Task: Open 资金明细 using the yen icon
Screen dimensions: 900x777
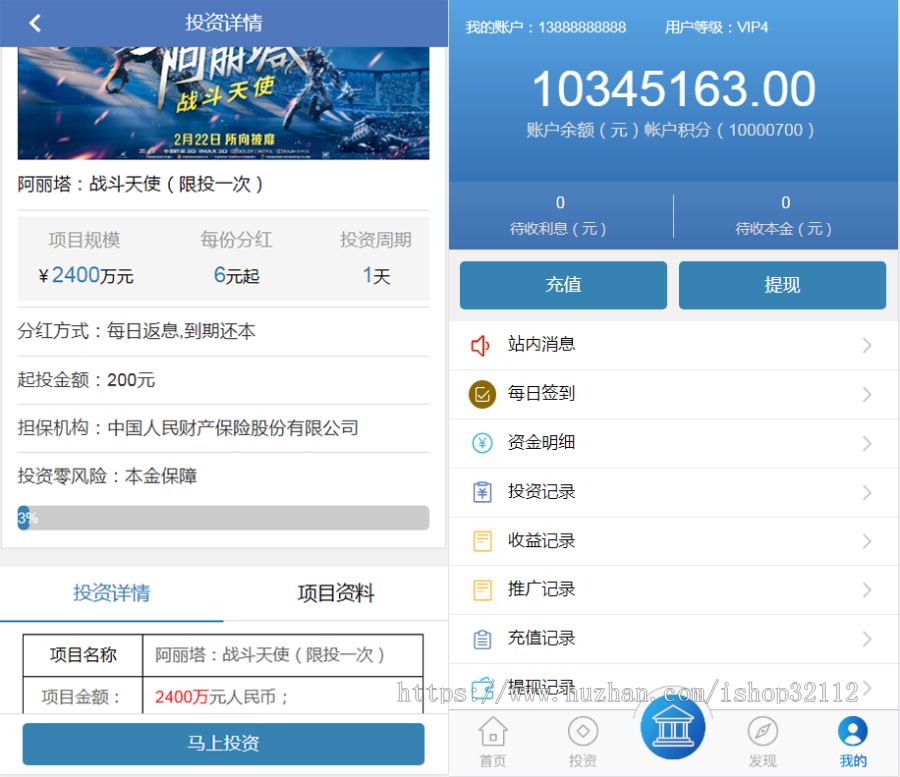Action: click(x=481, y=442)
